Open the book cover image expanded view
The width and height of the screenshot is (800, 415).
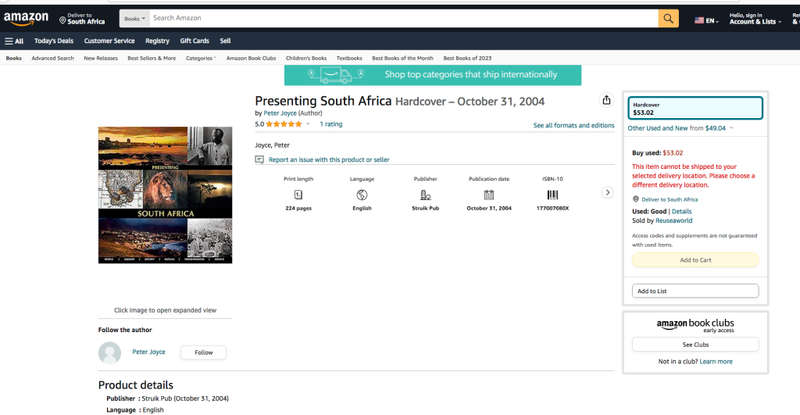coord(165,195)
